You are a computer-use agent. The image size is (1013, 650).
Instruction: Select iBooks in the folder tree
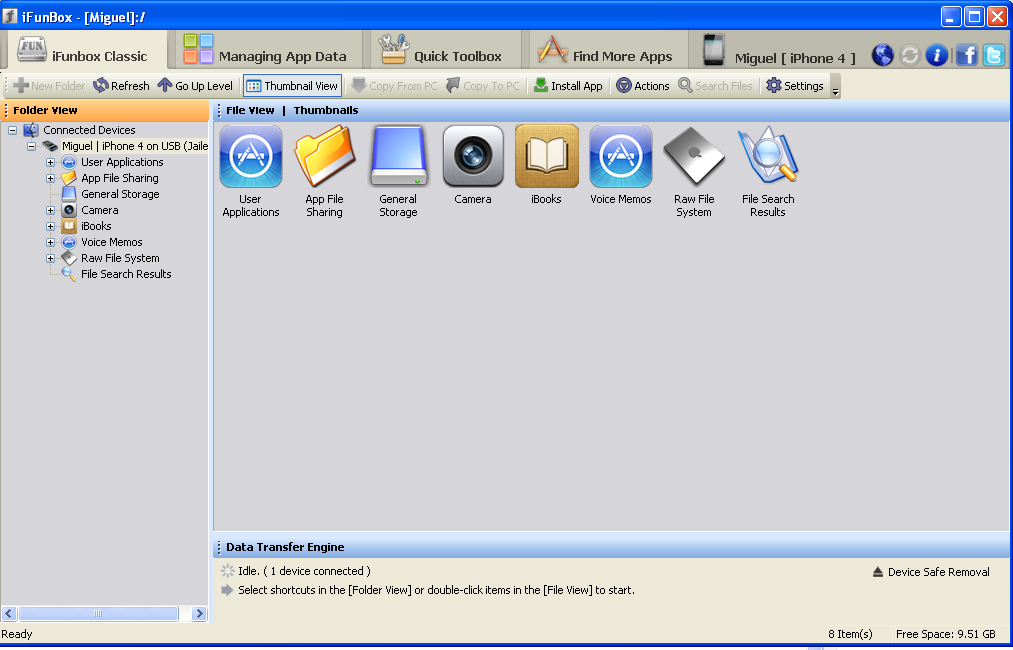tap(96, 227)
